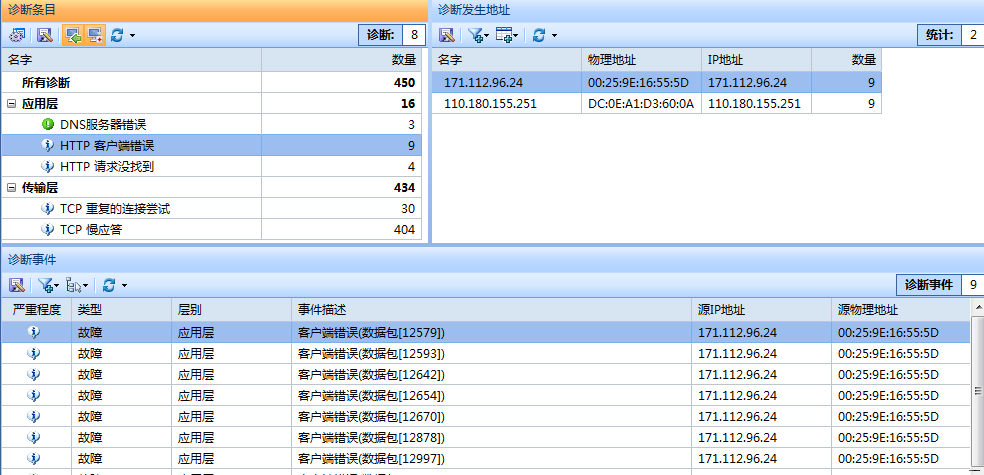This screenshot has width=984, height=475.
Task: Click save icon in 诊断条目 toolbar
Action: [x=44, y=35]
